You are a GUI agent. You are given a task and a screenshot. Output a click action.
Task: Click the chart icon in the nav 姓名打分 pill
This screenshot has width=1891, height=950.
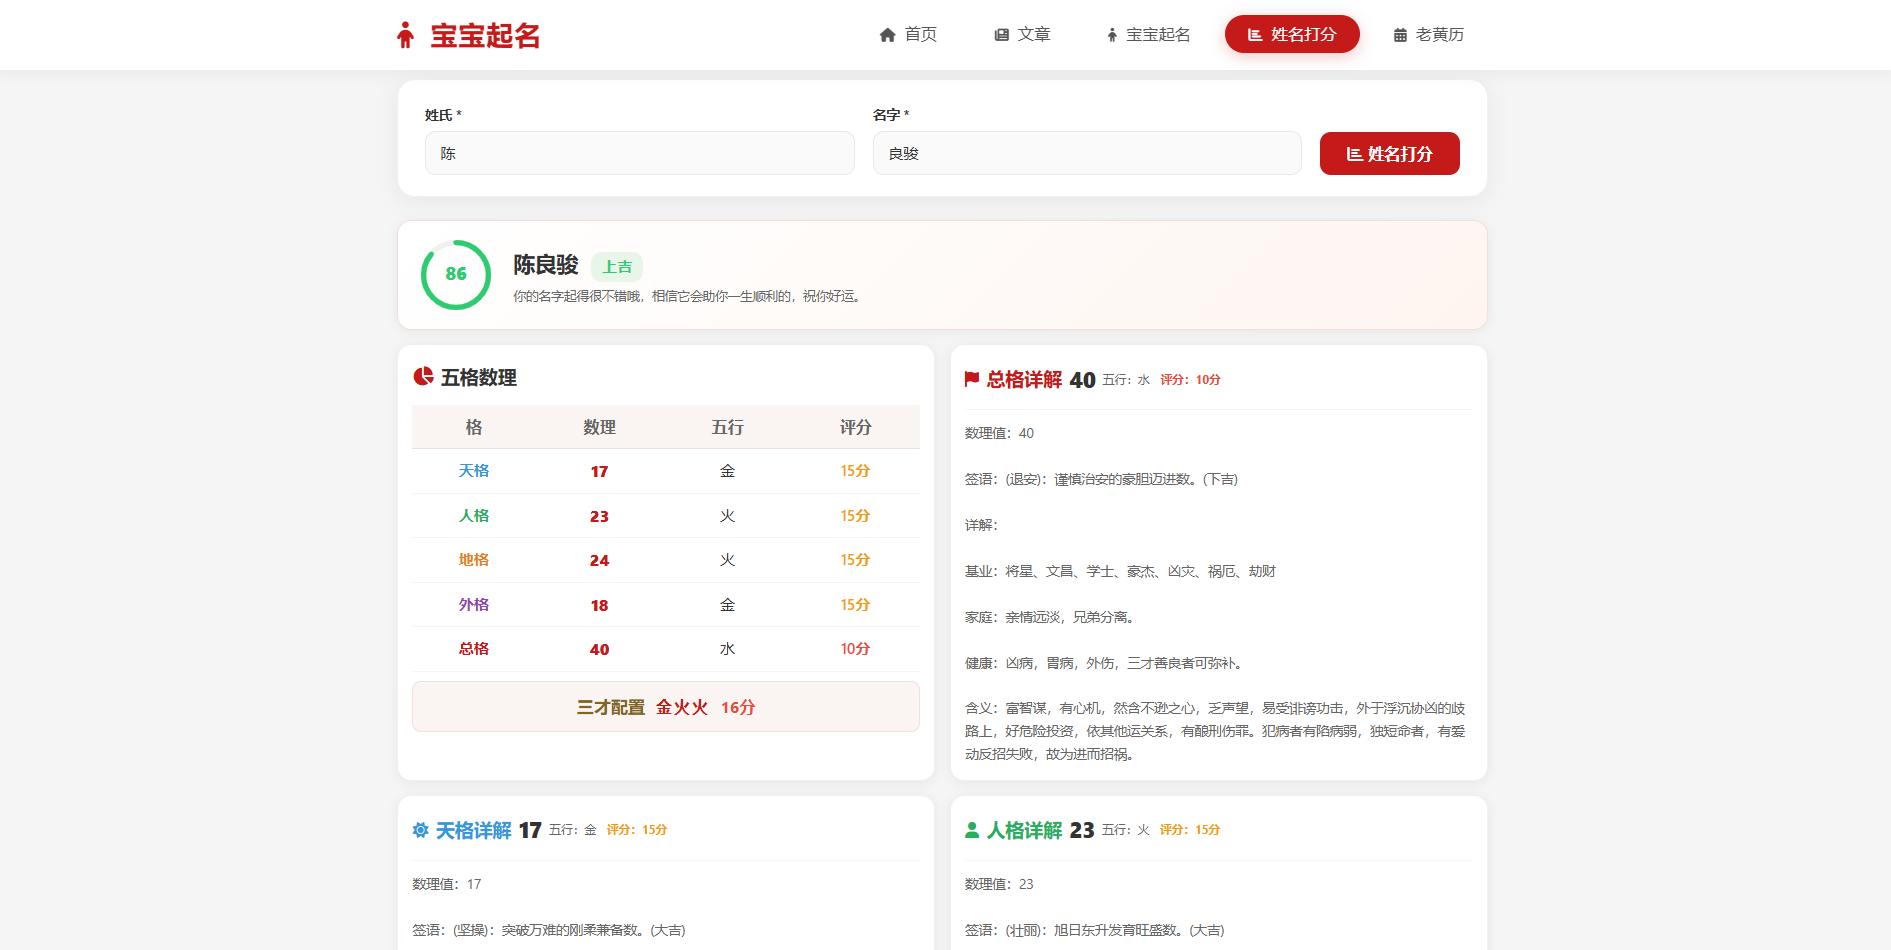[x=1255, y=35]
